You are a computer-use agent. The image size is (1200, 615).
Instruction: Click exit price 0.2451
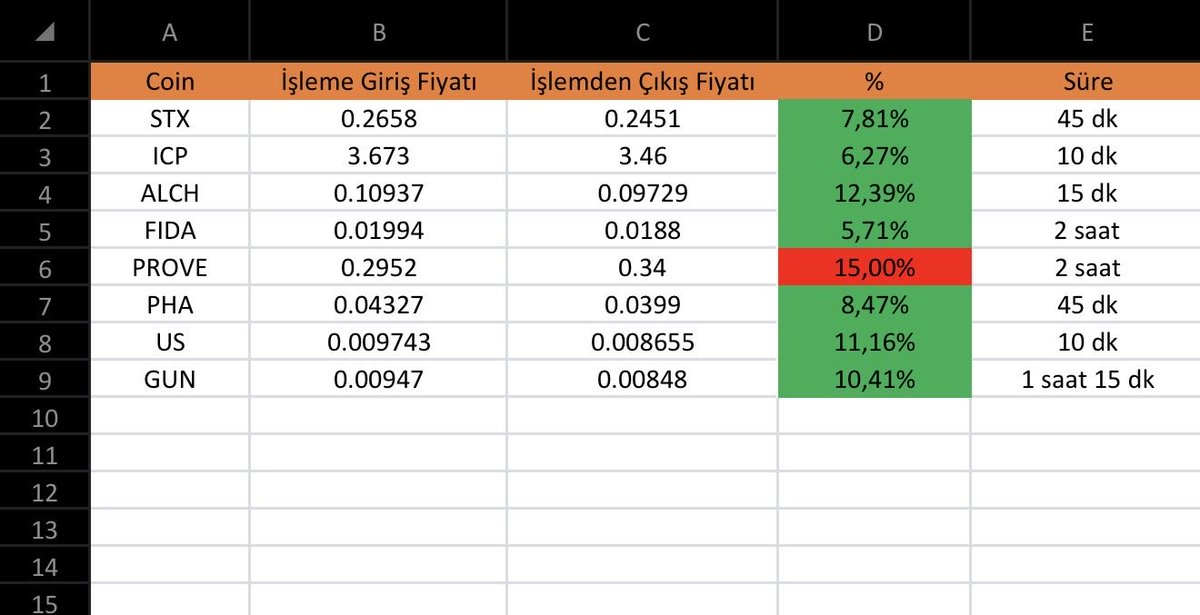coord(642,119)
